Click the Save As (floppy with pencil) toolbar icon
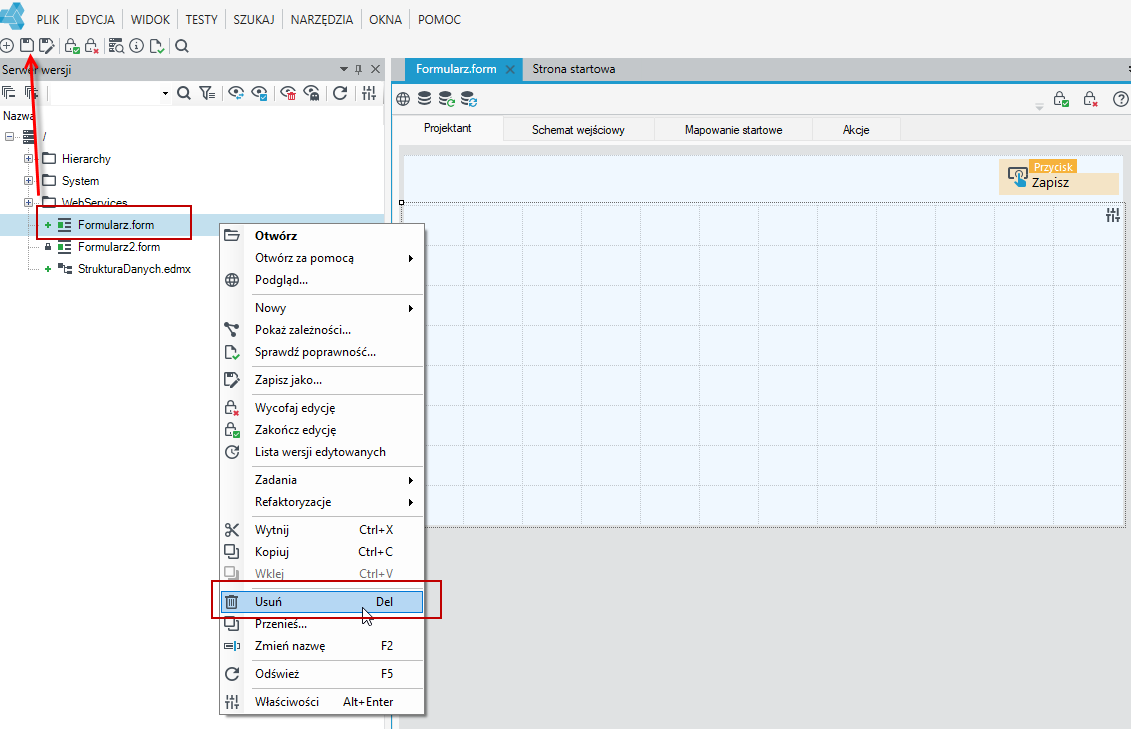This screenshot has height=729, width=1131. coord(47,45)
